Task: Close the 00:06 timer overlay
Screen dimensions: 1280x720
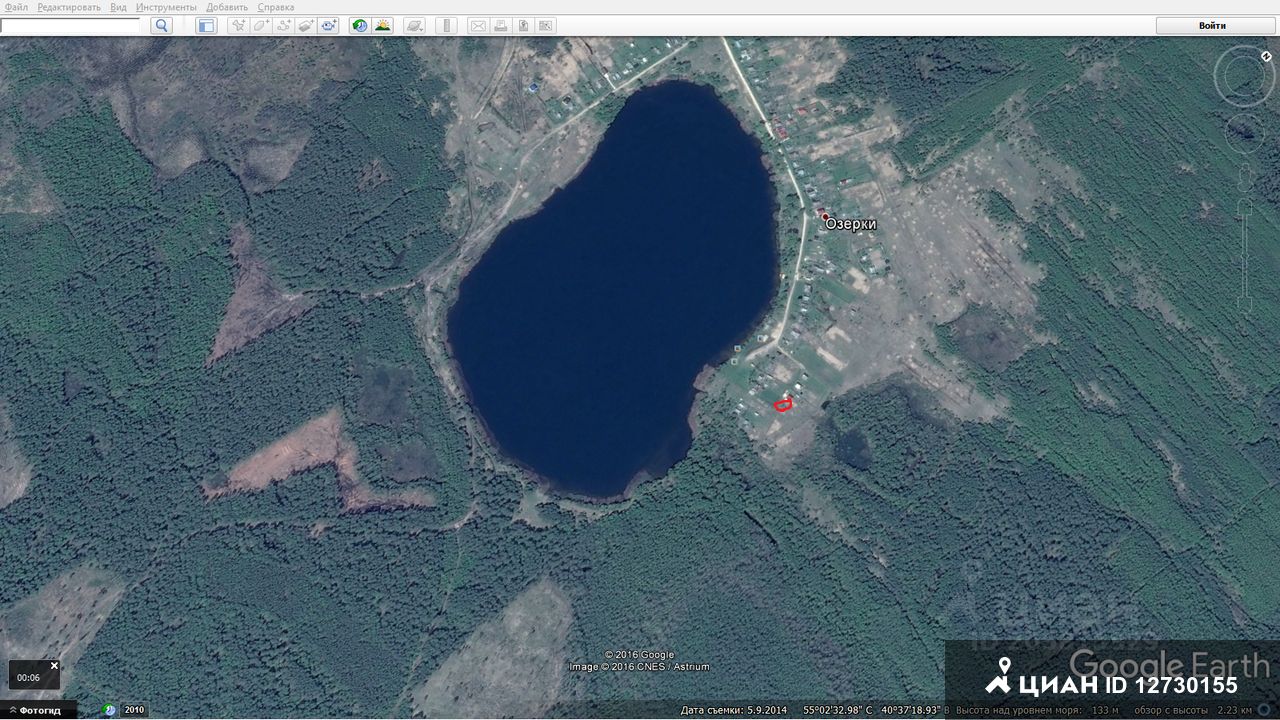Action: click(54, 665)
